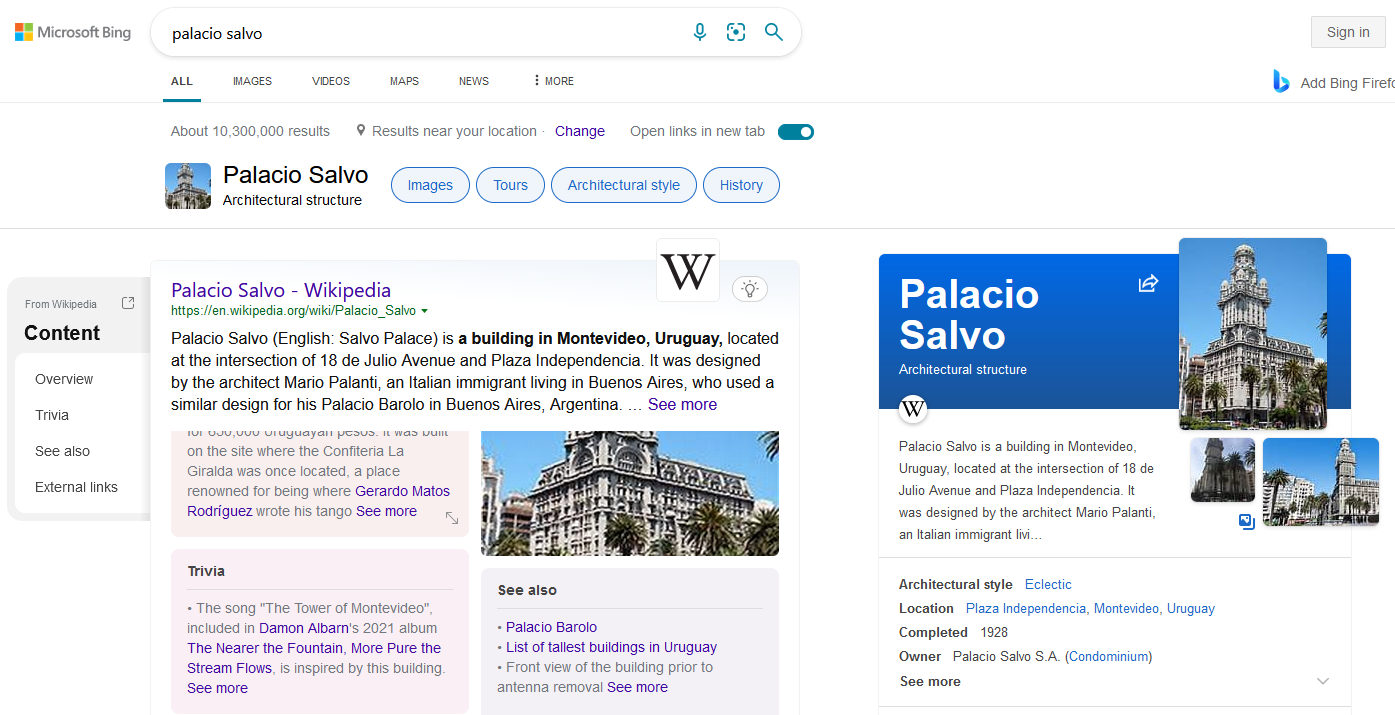Open the small Palacio Salvo header thumbnail

tap(188, 186)
